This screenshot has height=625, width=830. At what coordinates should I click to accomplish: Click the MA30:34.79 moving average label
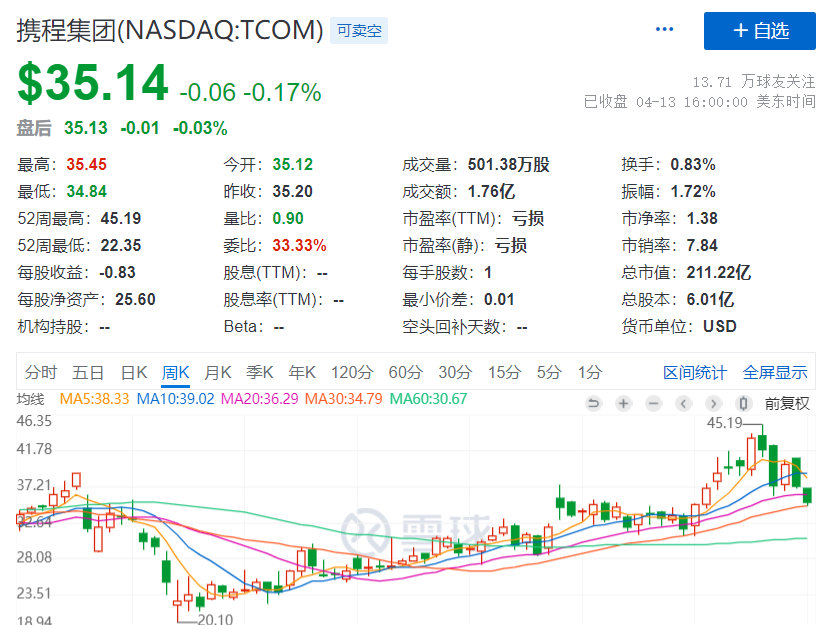pos(344,398)
